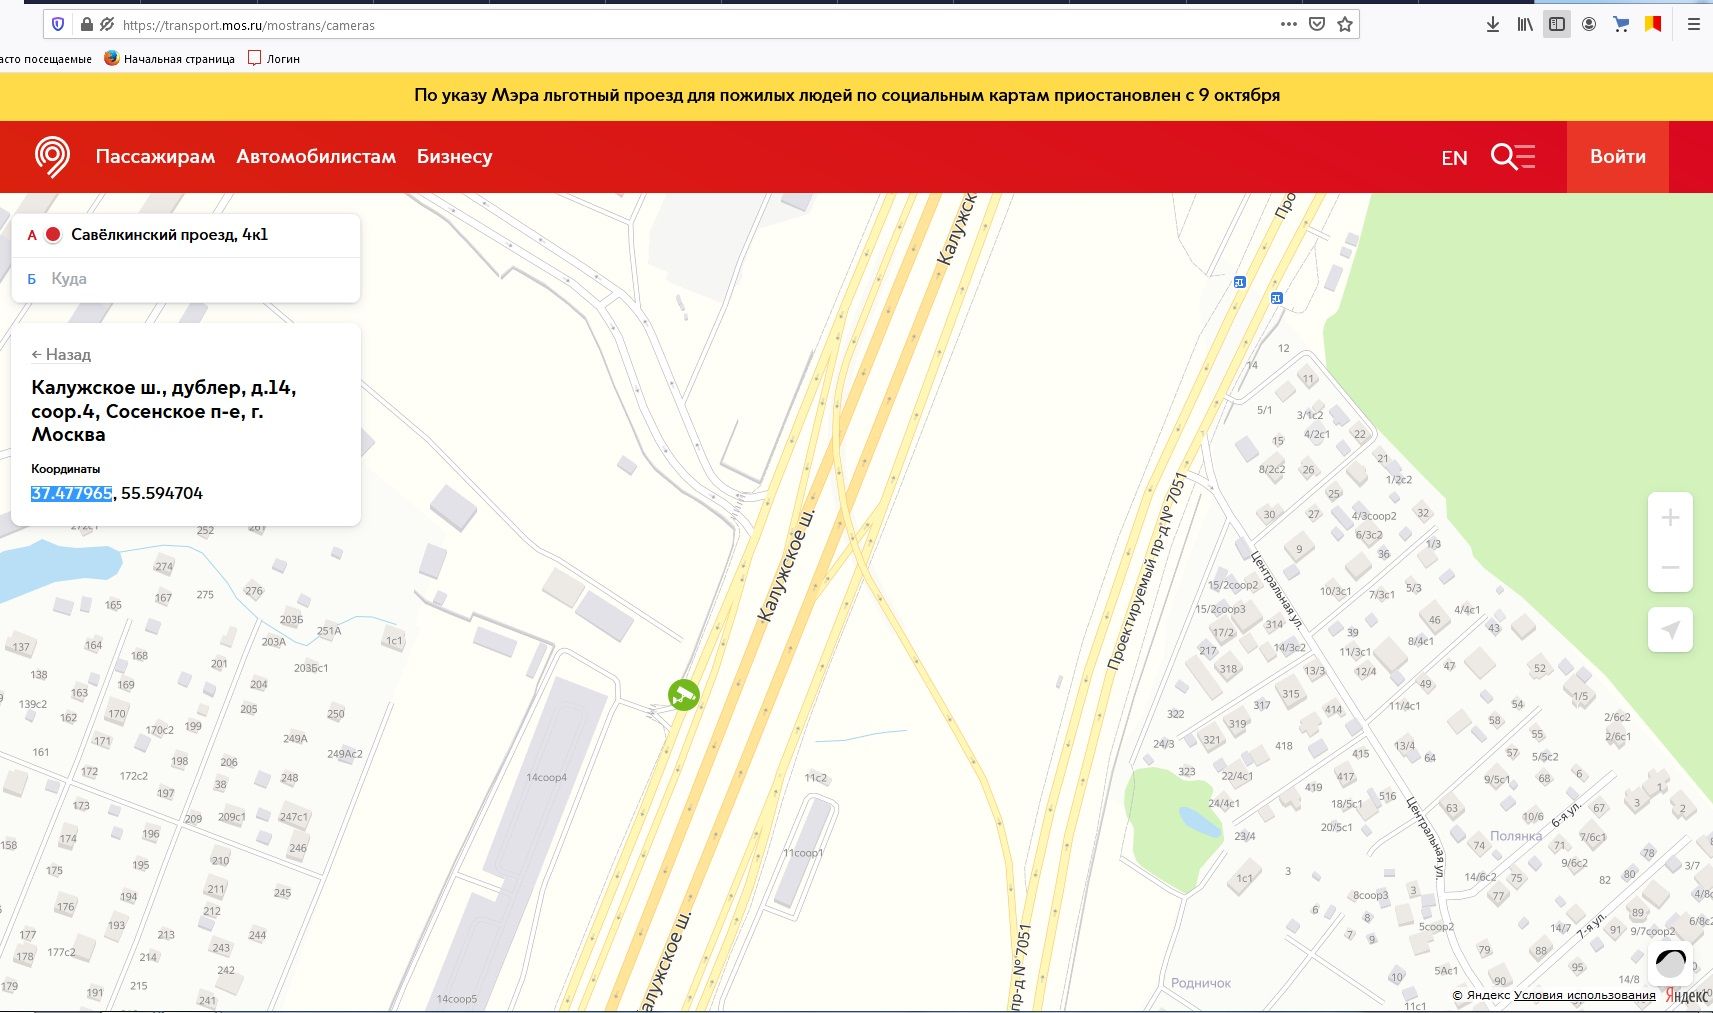1713x1013 pixels.
Task: Click the green traffic camera marker
Action: (684, 694)
